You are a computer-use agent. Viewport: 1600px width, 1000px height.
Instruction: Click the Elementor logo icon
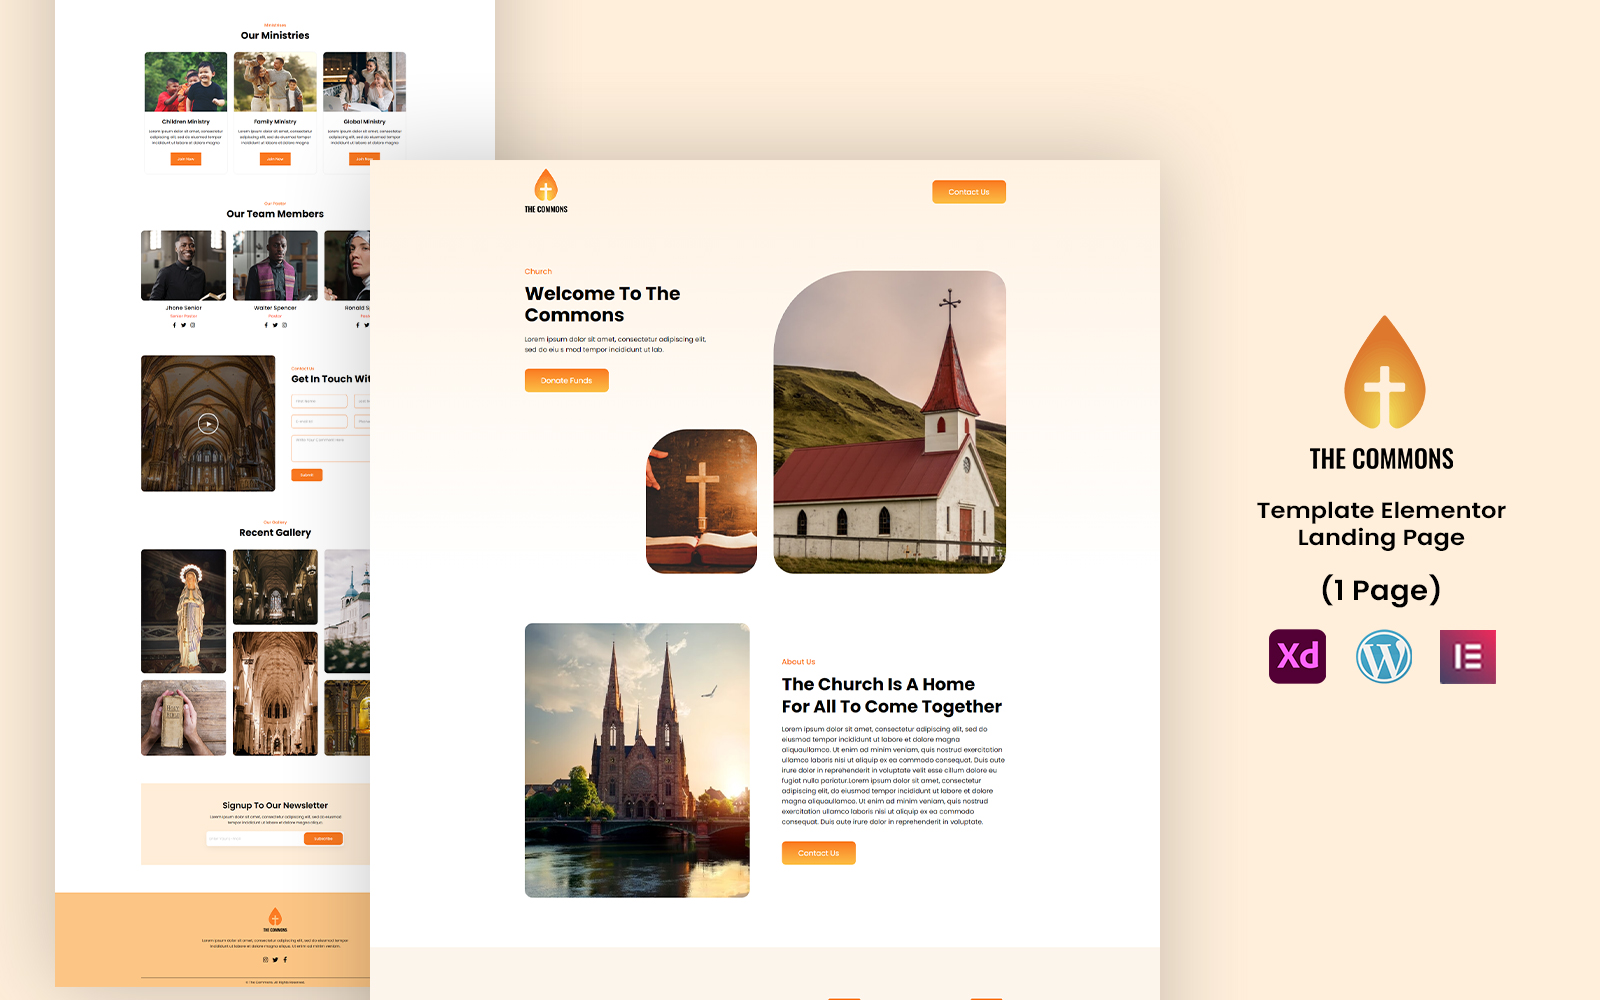pyautogui.click(x=1467, y=656)
